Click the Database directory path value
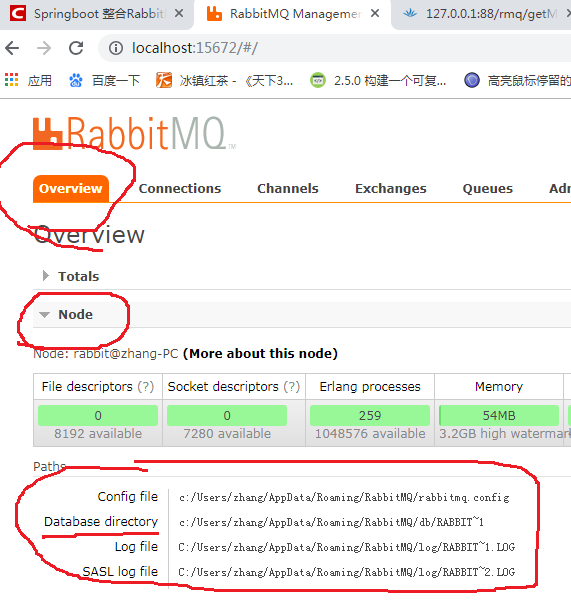571x606 pixels. (x=331, y=523)
